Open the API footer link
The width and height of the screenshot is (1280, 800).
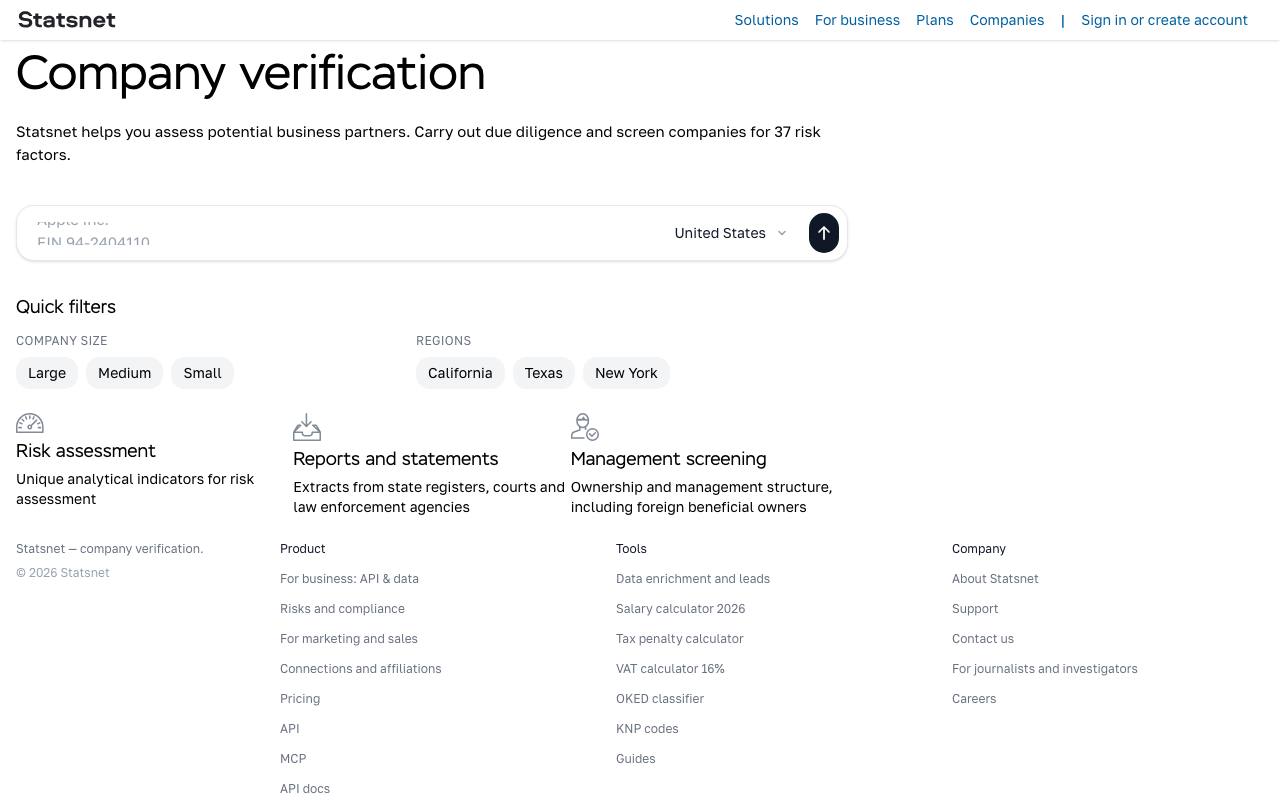[290, 729]
